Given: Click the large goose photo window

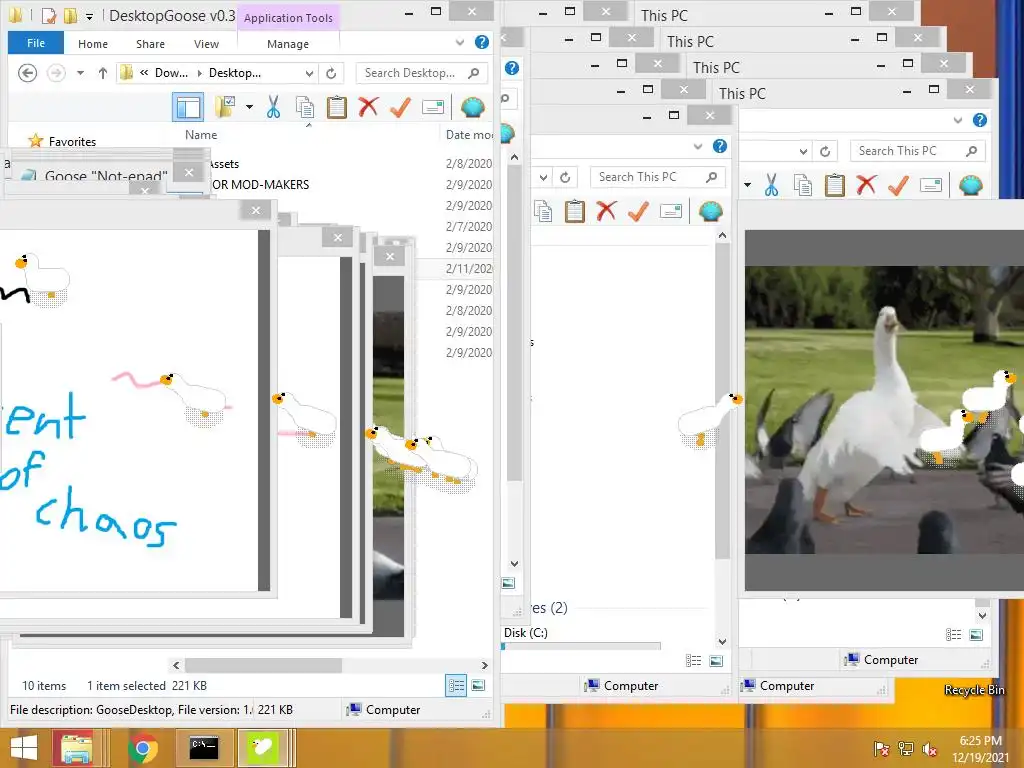Looking at the screenshot, I should tap(884, 410).
